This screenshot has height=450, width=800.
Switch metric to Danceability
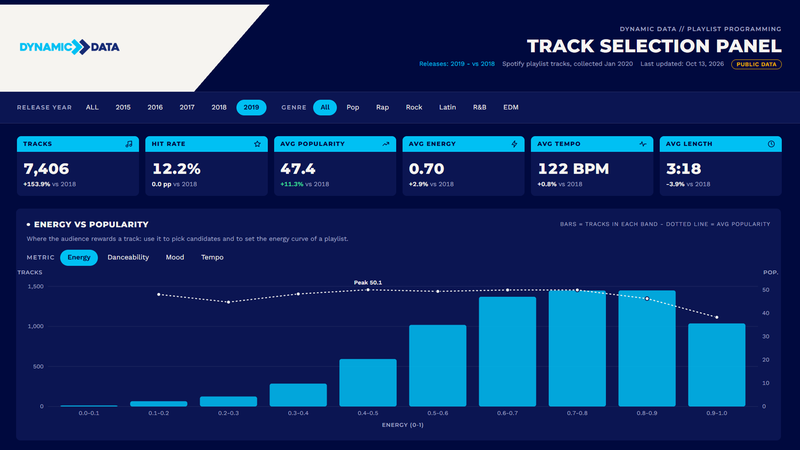pos(128,258)
